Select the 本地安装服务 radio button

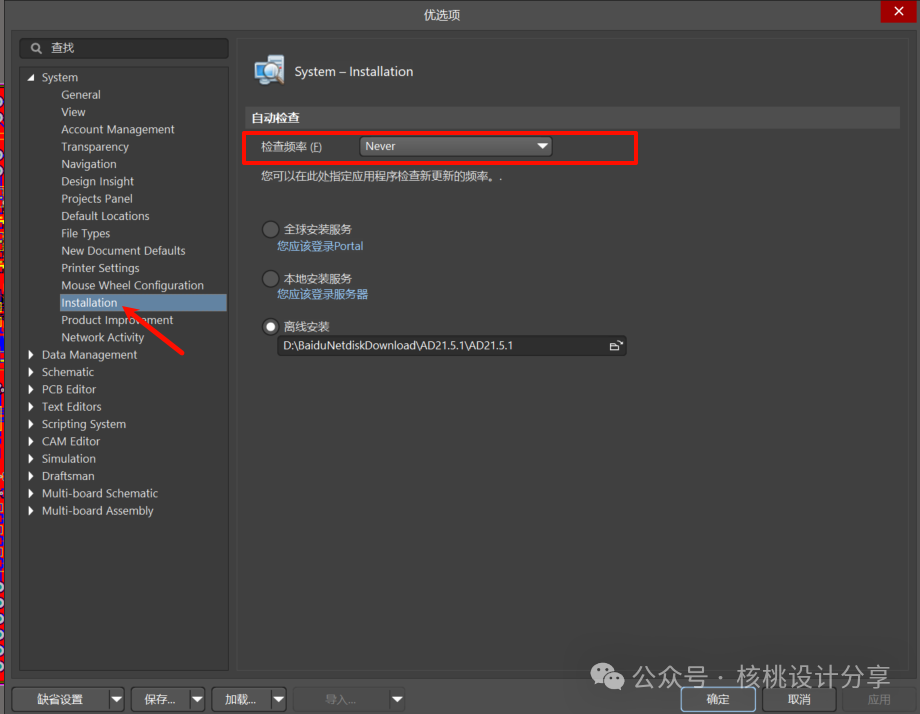tap(270, 279)
